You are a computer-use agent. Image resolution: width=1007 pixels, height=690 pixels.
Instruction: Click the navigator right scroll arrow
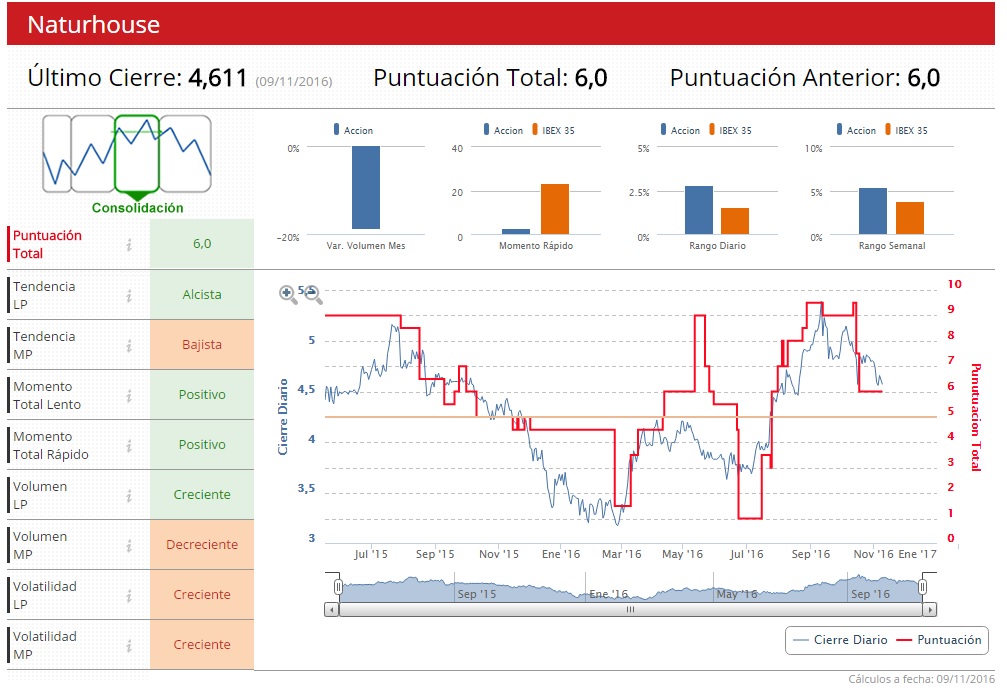(929, 609)
